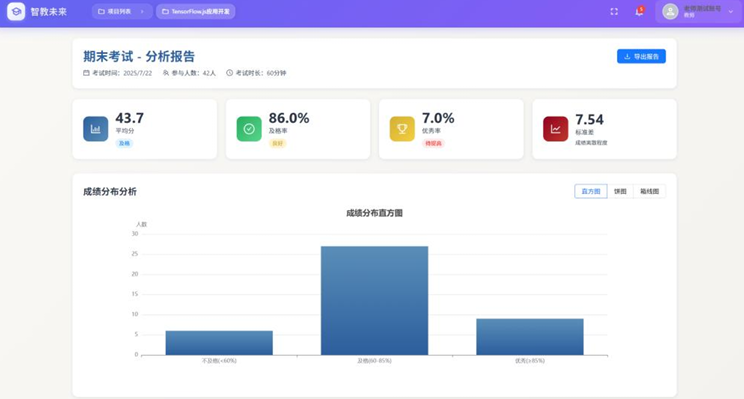Image resolution: width=744 pixels, height=399 pixels.
Task: Click the exam date 2025/7/22
Action: [138, 73]
